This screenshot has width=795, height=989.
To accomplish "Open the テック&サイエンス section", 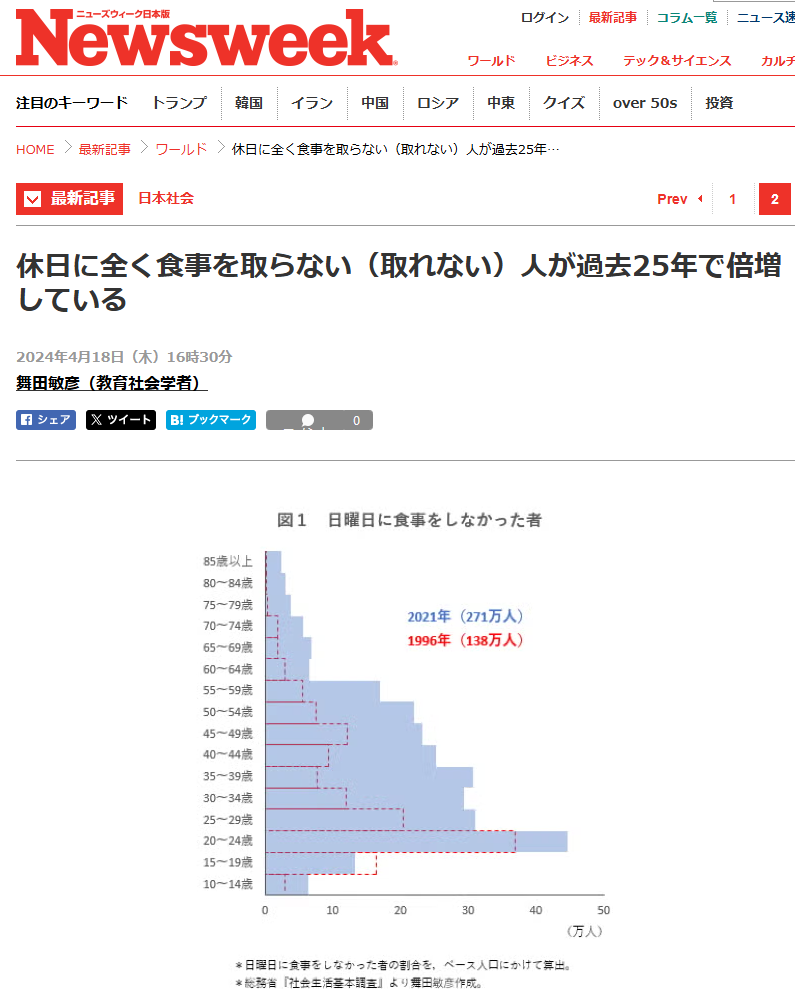I will coord(677,61).
